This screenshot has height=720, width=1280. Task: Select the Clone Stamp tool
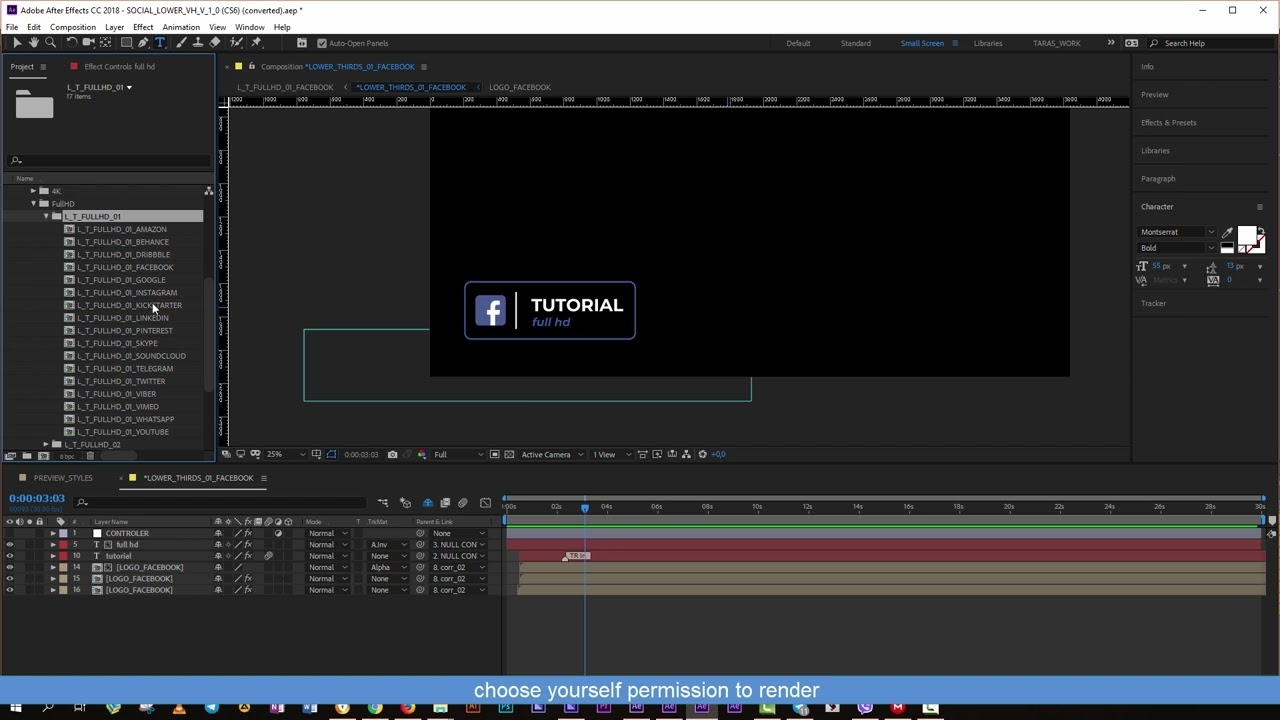point(197,43)
